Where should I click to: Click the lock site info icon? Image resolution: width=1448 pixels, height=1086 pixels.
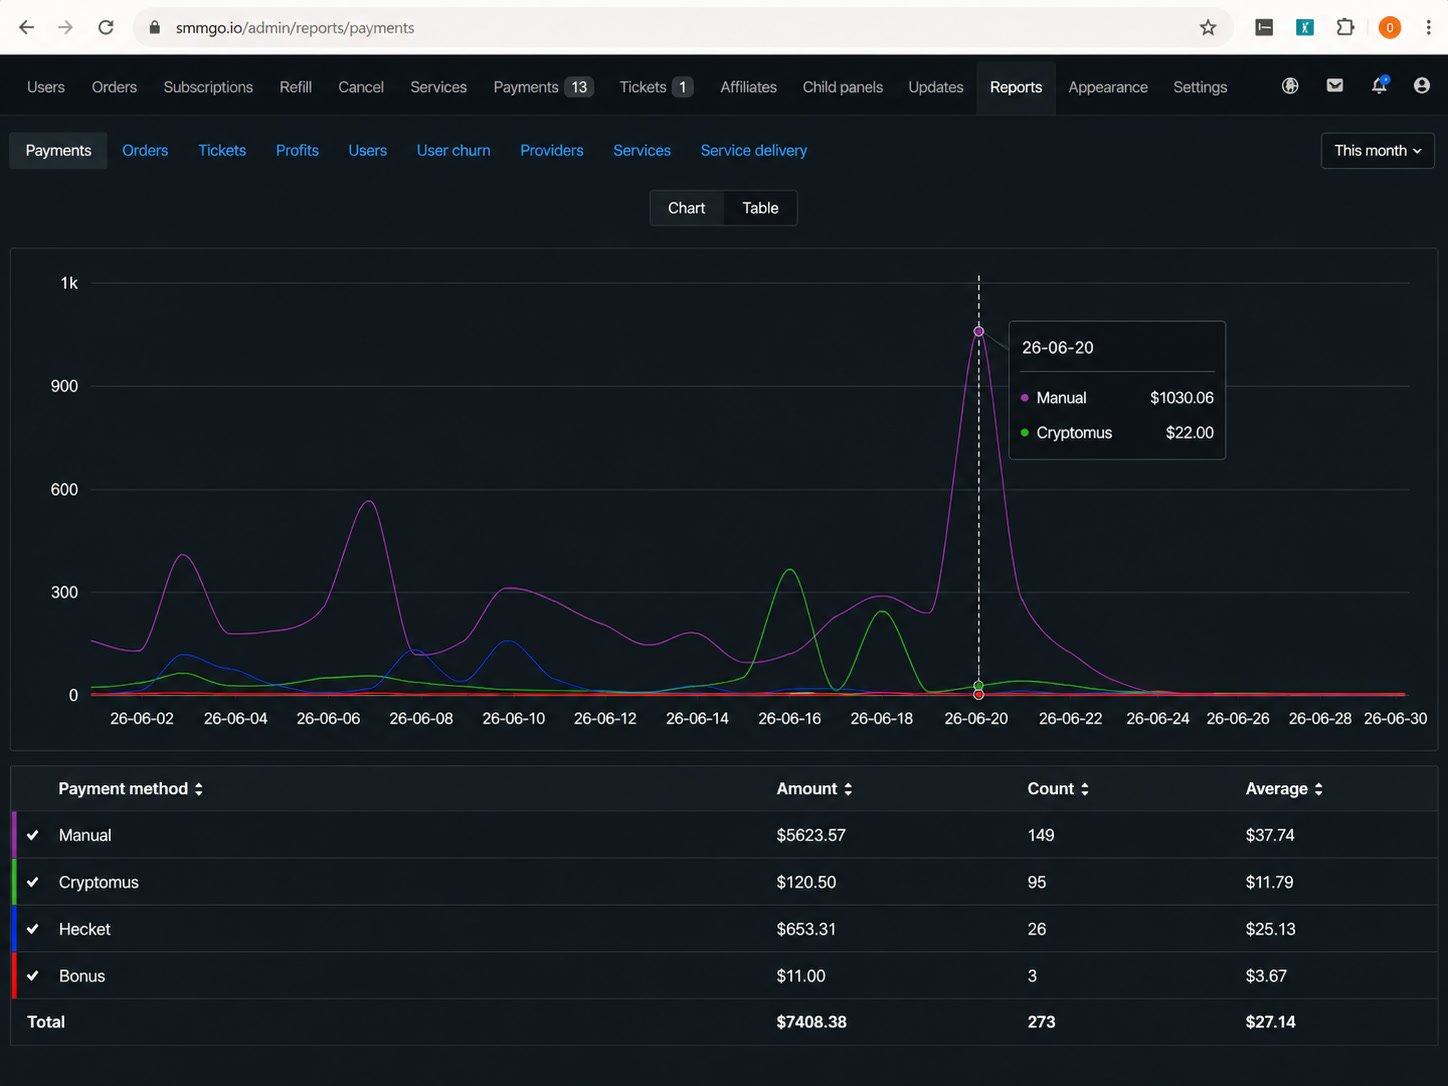click(x=154, y=27)
